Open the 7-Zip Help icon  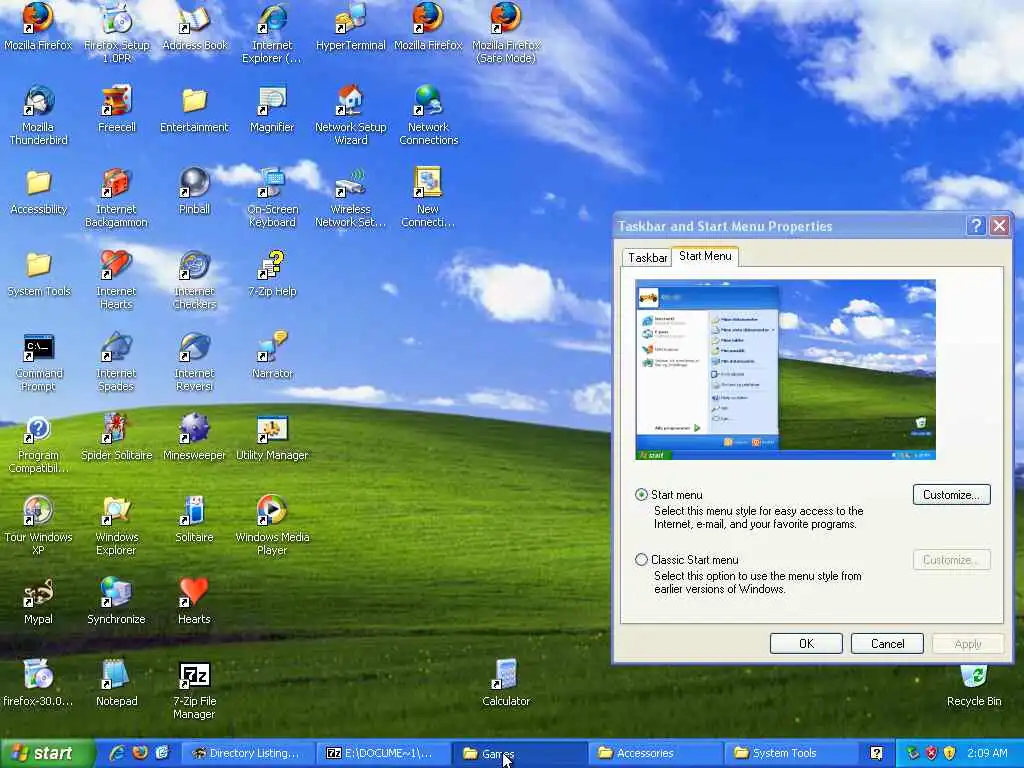tap(272, 273)
